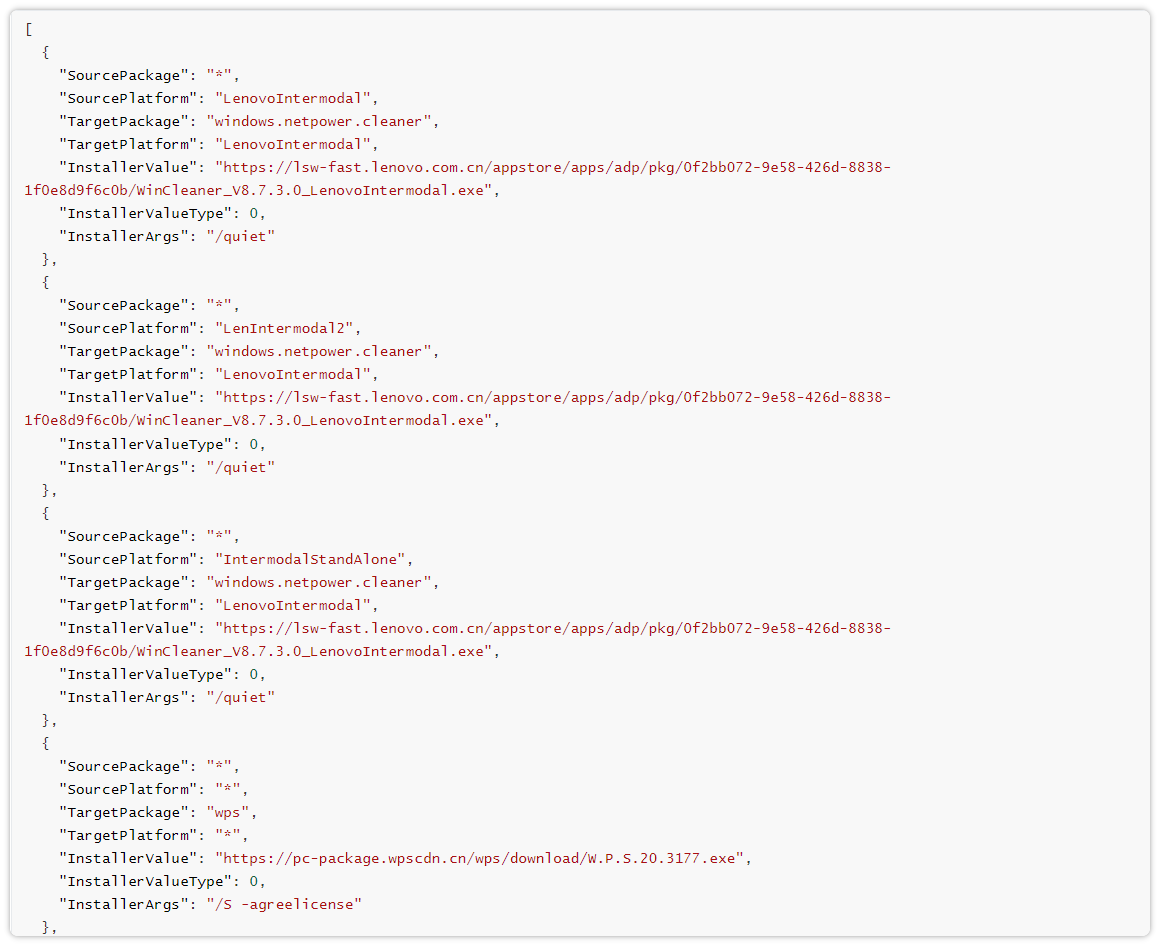The image size is (1160, 946).
Task: Click the second entry's "/quiet" InstallerArgs value
Action: (x=240, y=467)
